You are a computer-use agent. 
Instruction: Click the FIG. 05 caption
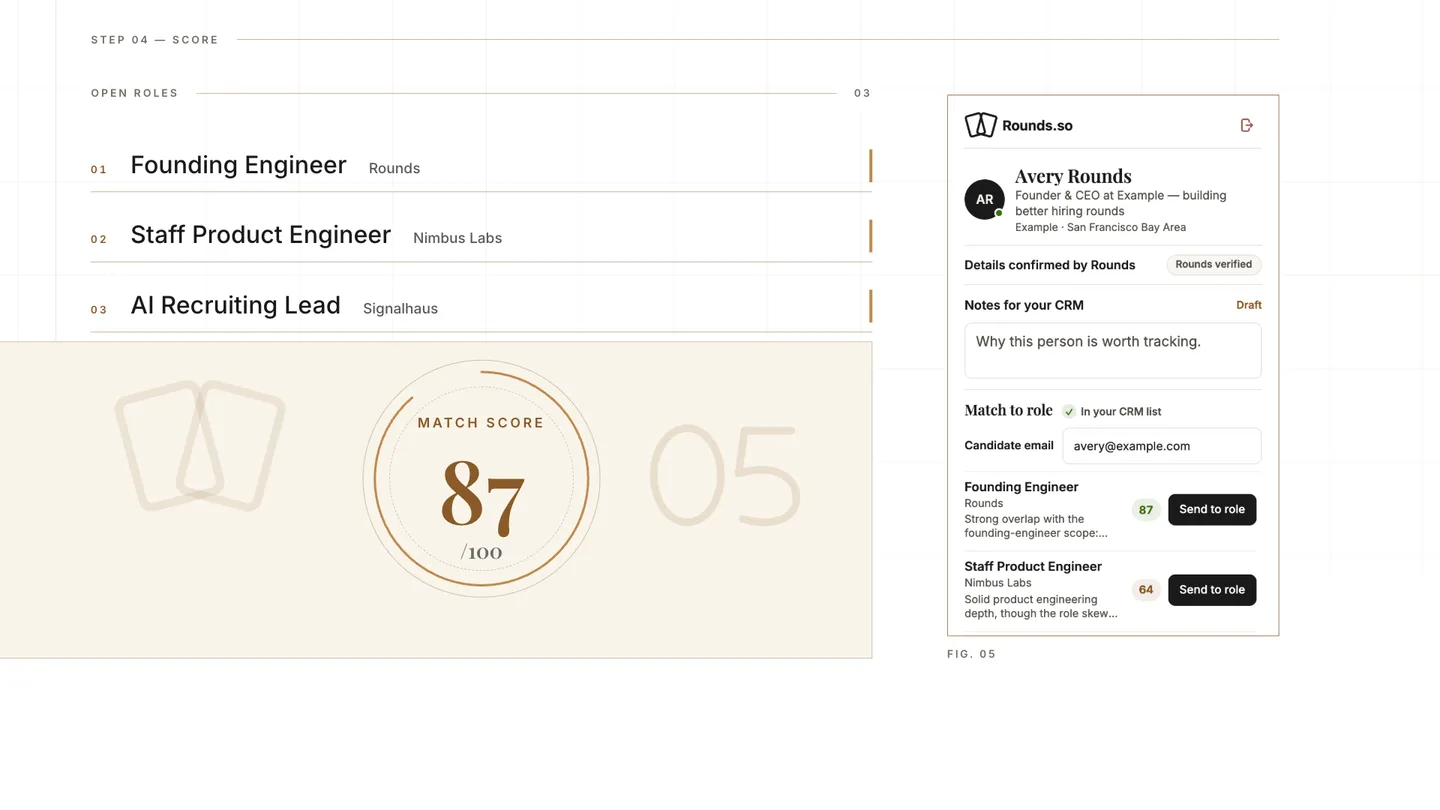971,654
